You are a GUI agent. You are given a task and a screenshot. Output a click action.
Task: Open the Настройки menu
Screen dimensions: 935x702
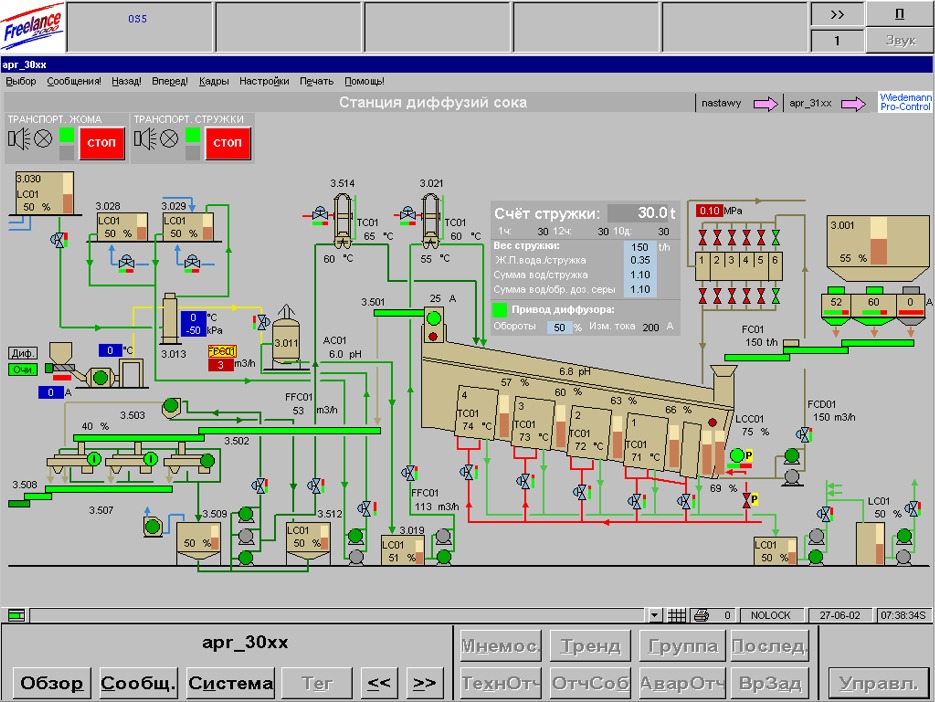264,81
